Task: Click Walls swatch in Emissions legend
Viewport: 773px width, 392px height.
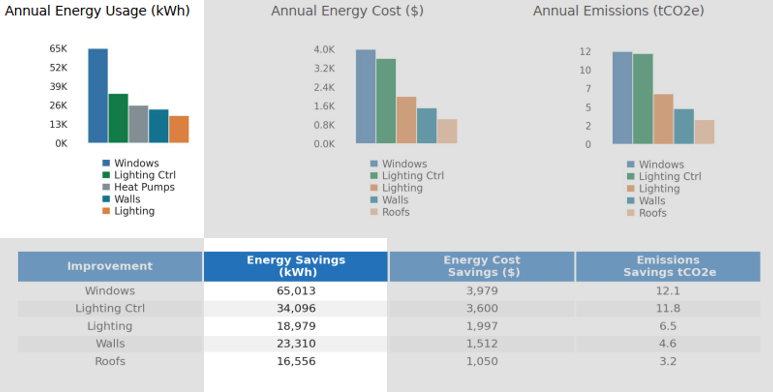Action: [x=631, y=201]
